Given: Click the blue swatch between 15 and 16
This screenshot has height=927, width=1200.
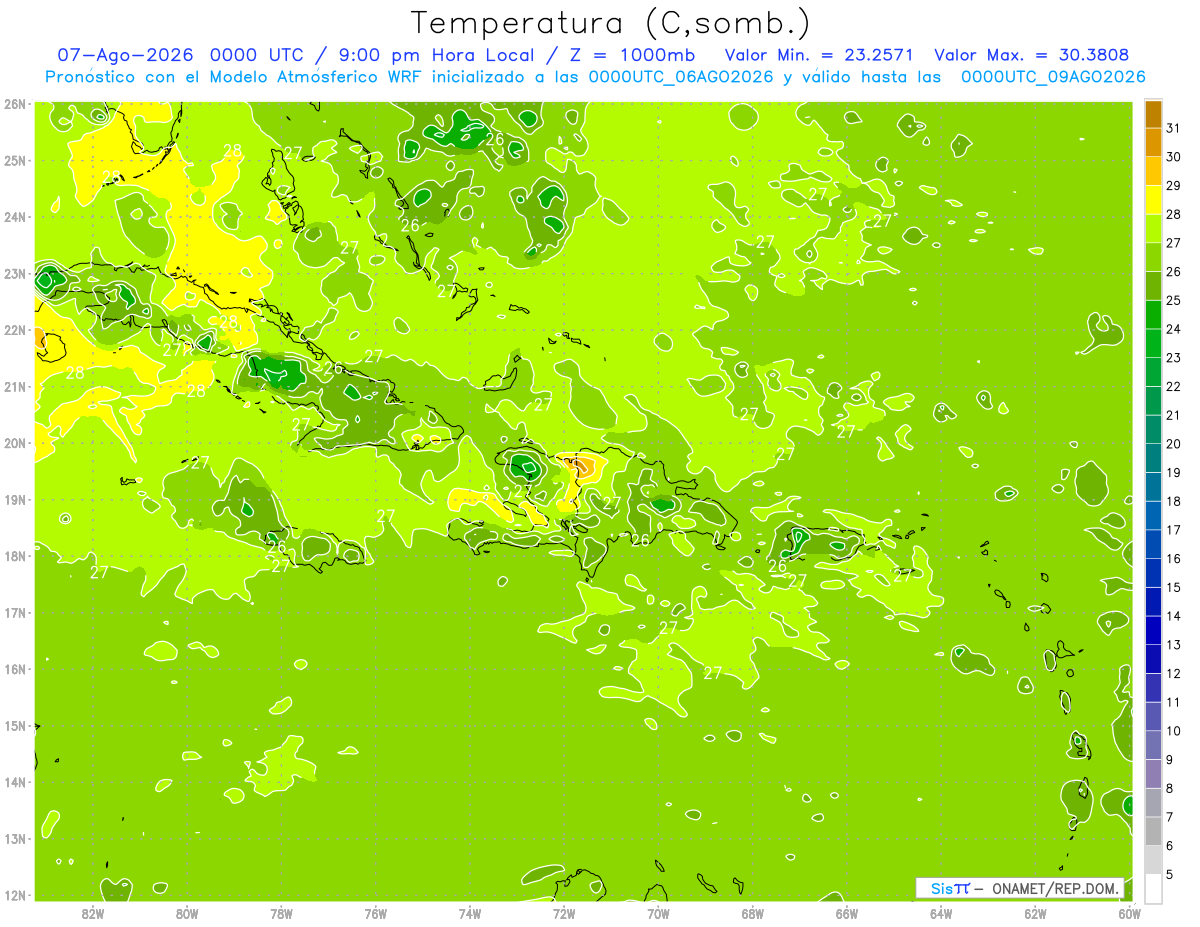Looking at the screenshot, I should 1153,573.
